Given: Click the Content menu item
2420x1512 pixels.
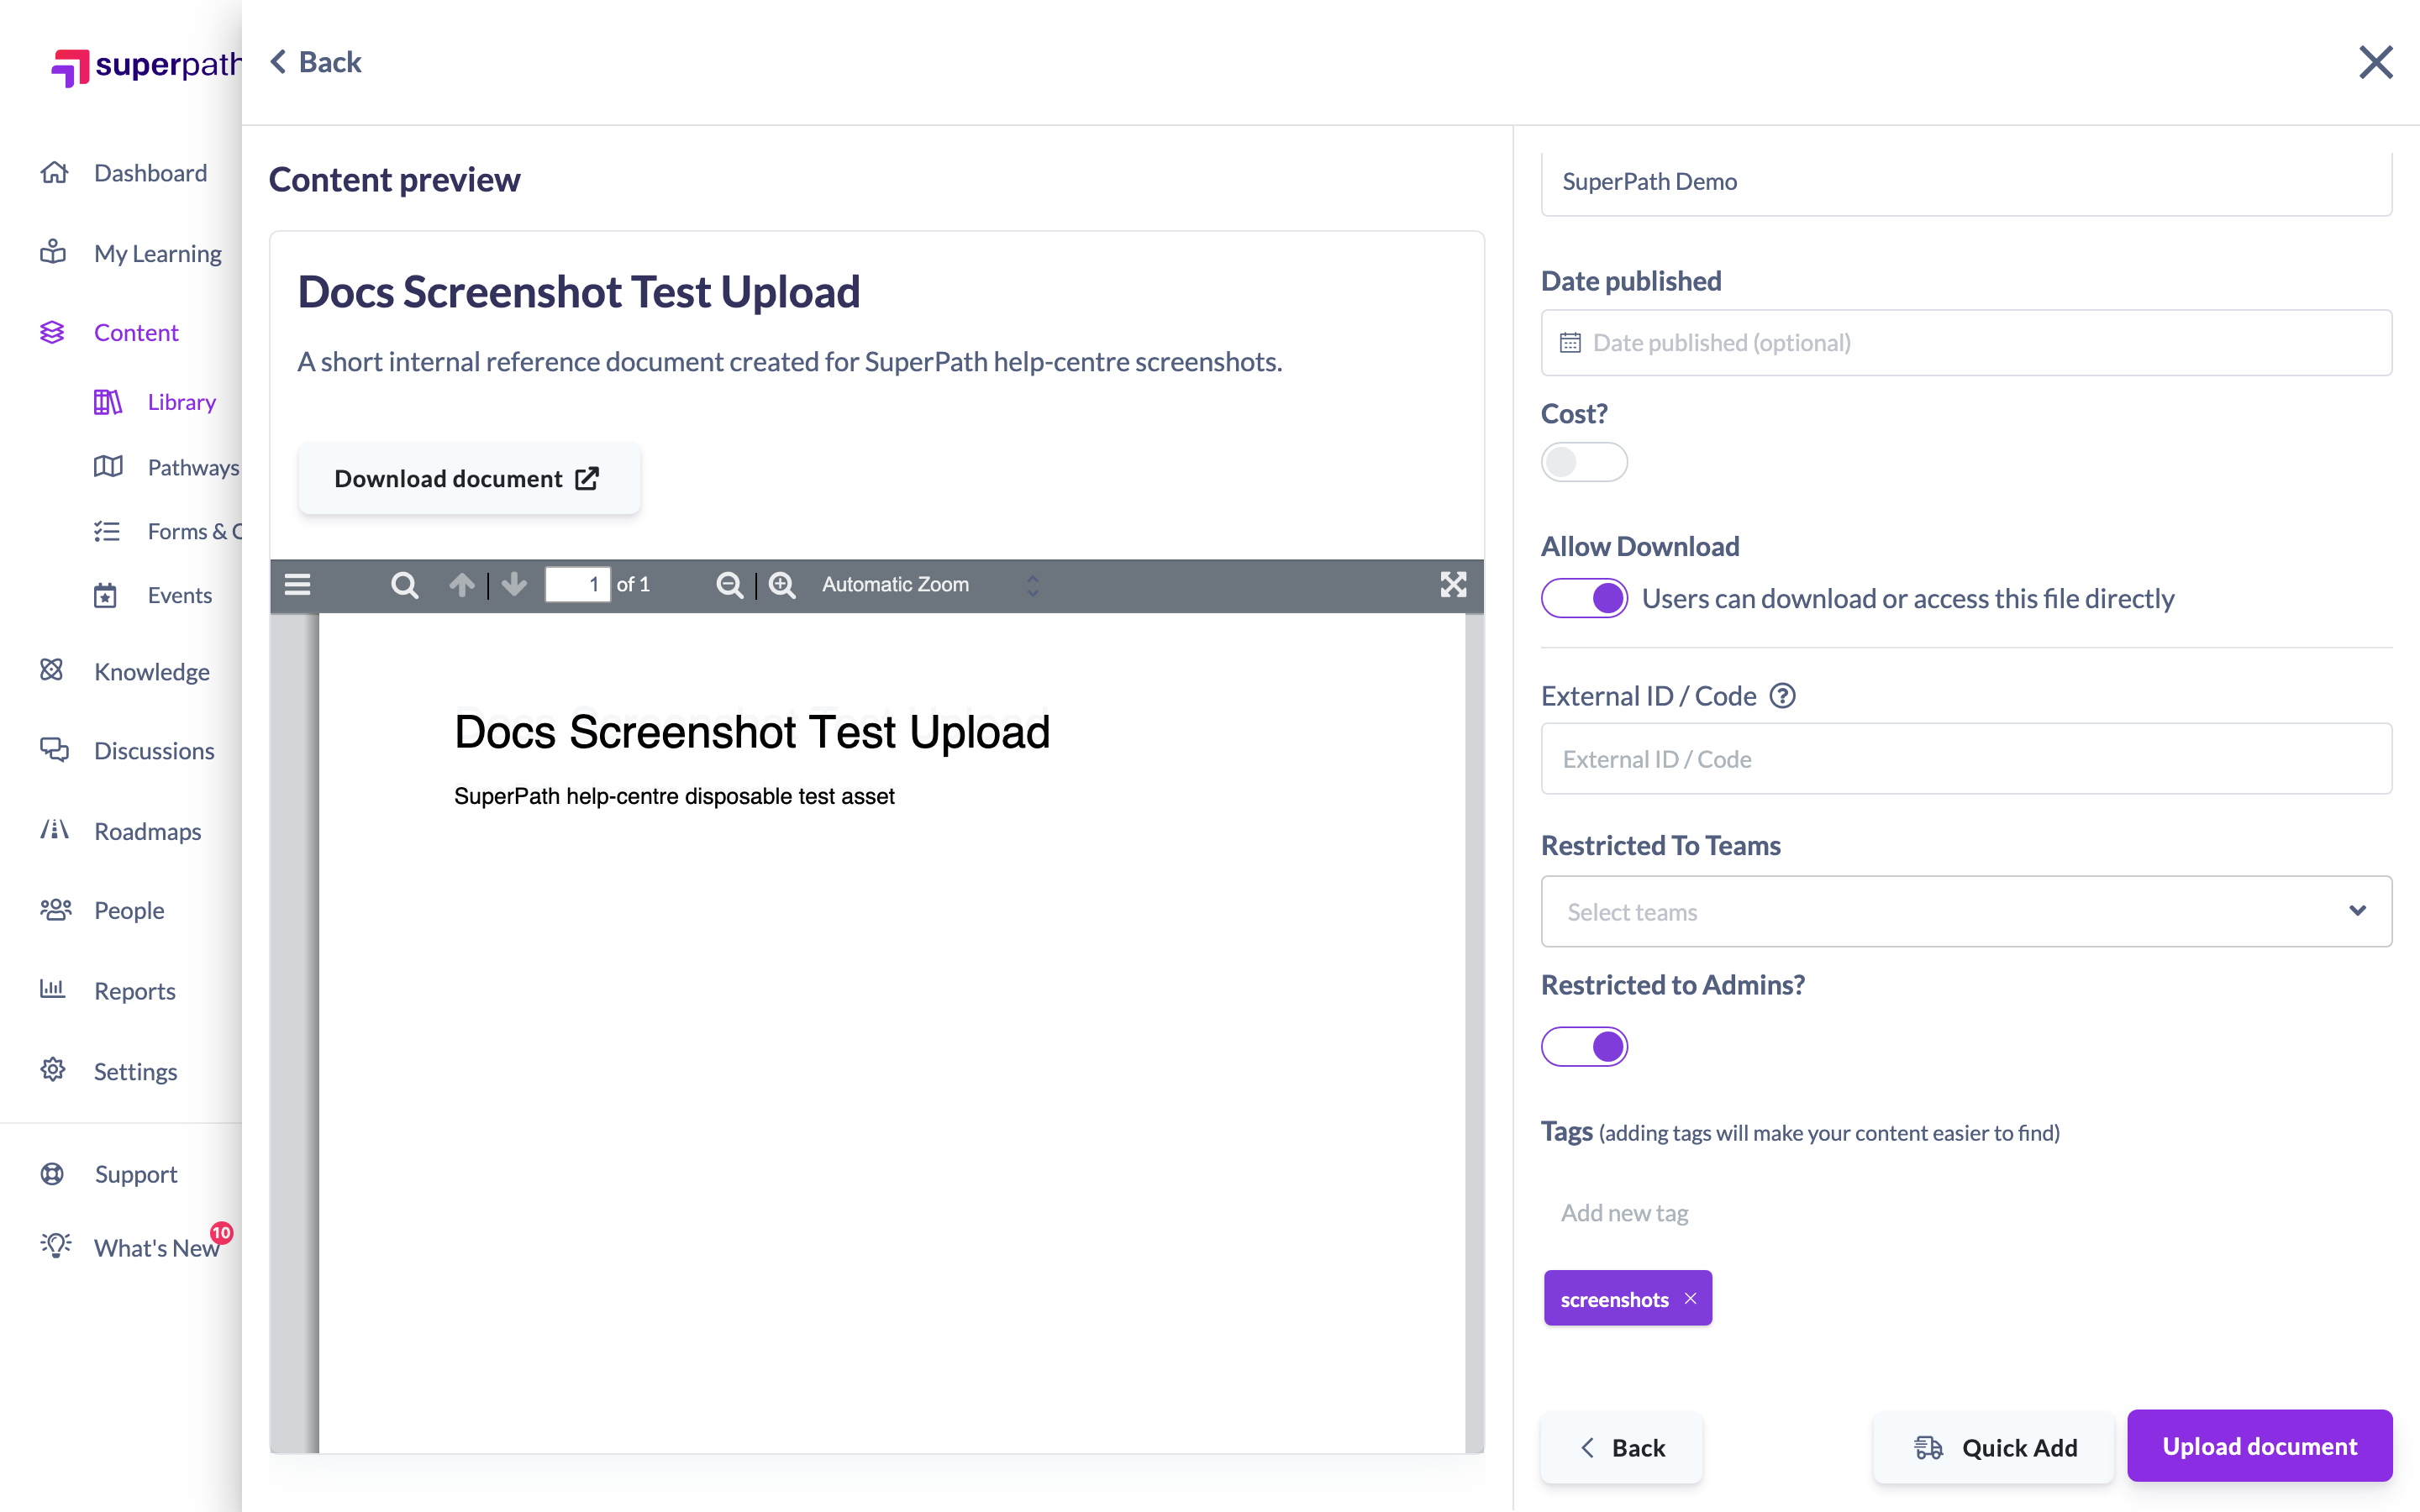Looking at the screenshot, I should [136, 333].
